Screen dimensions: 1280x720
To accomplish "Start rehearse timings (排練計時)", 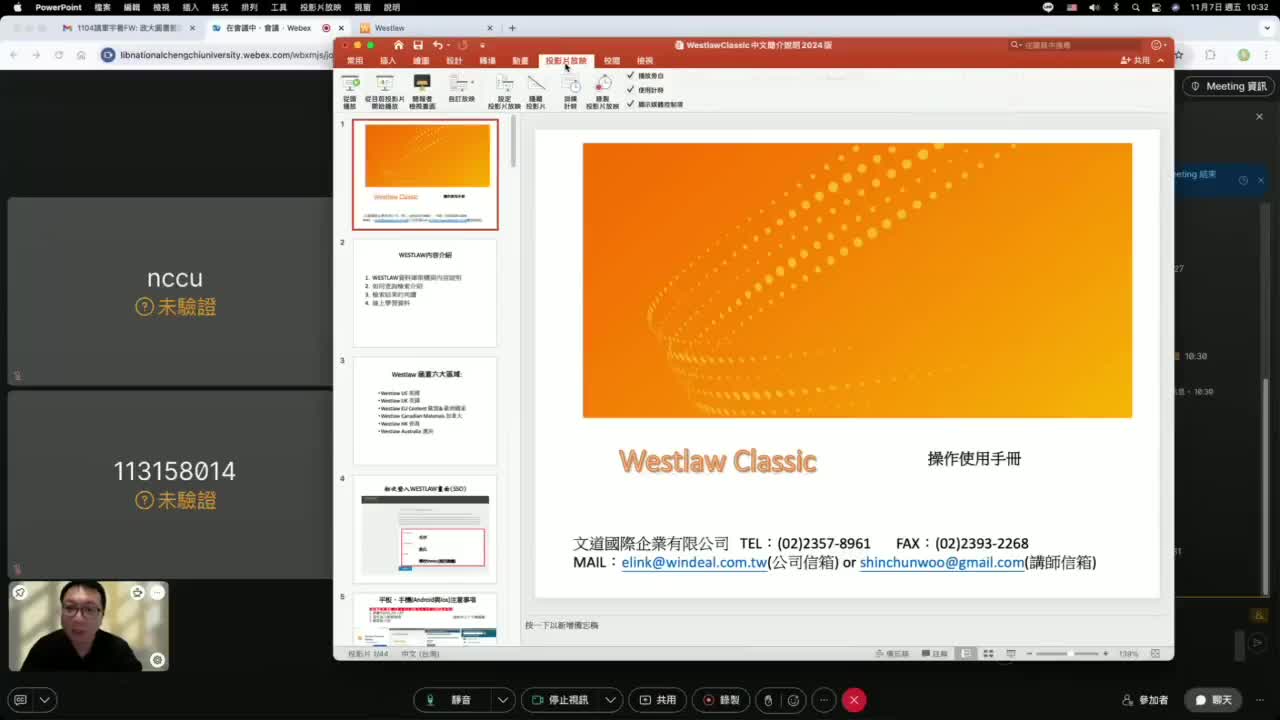I will coord(570,90).
